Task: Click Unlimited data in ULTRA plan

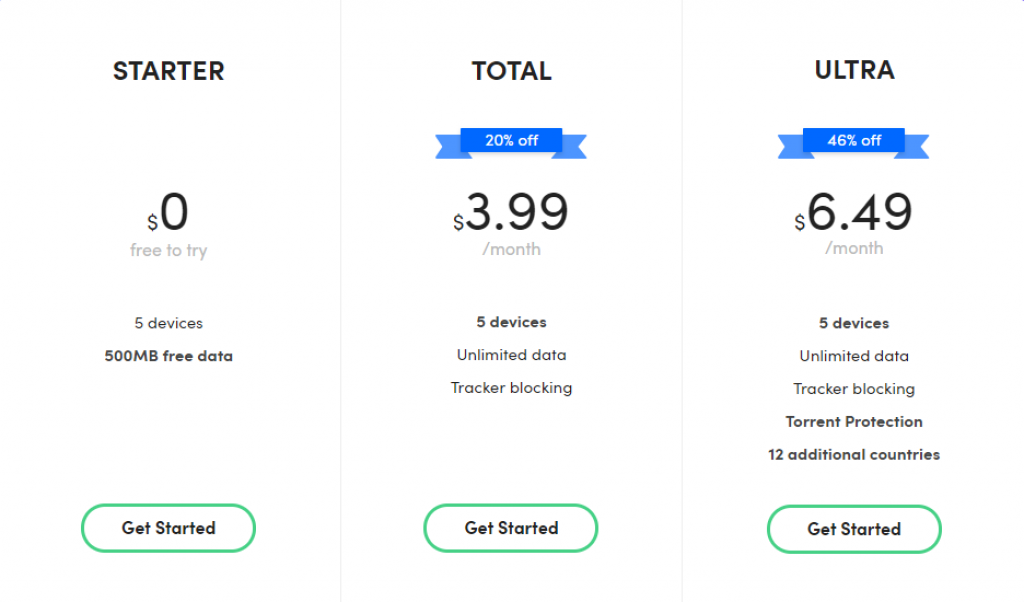Action: coord(854,356)
